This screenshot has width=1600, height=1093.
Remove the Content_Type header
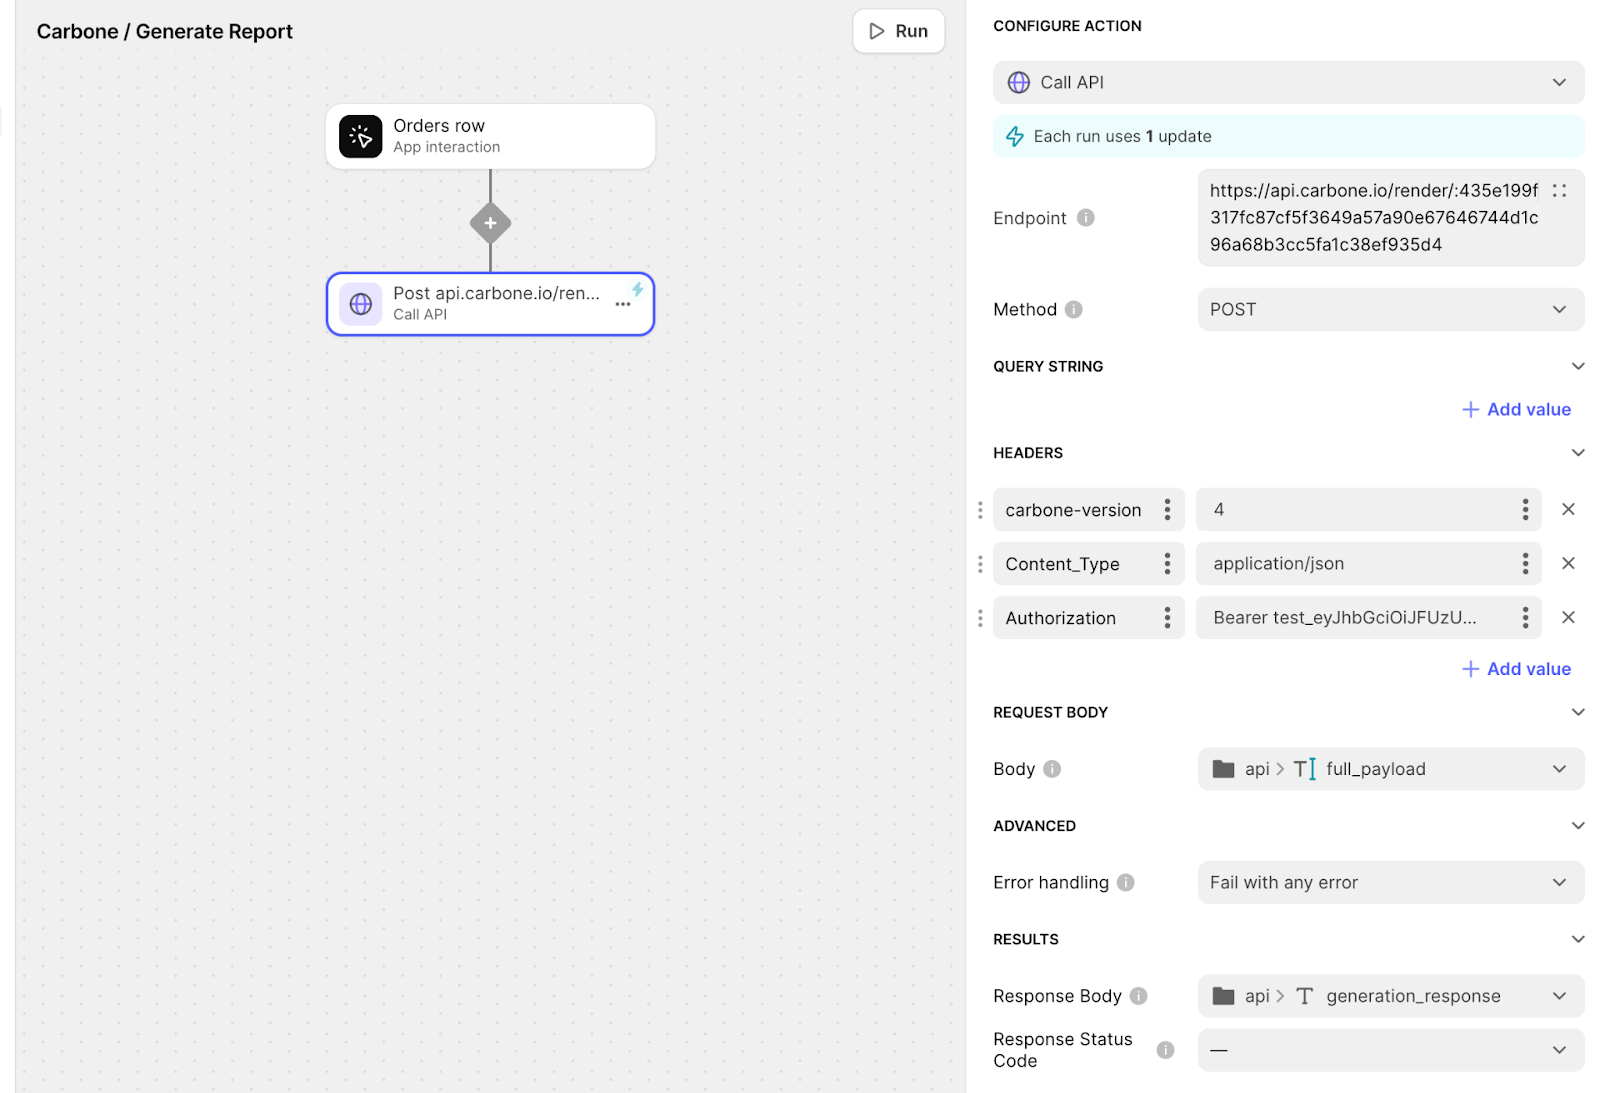[1568, 563]
